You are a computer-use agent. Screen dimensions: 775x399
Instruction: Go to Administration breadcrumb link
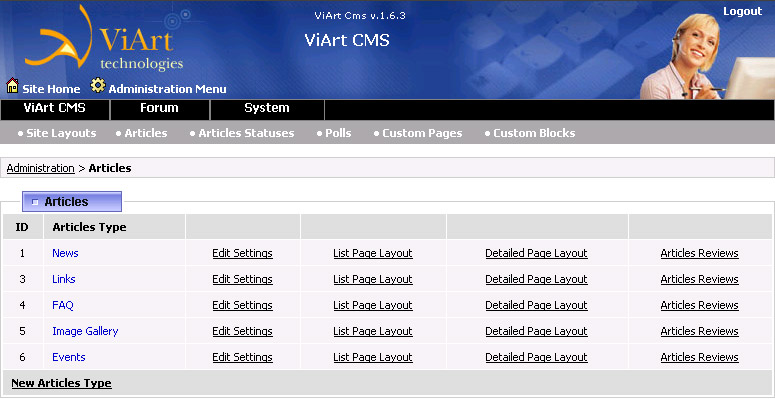tap(41, 168)
